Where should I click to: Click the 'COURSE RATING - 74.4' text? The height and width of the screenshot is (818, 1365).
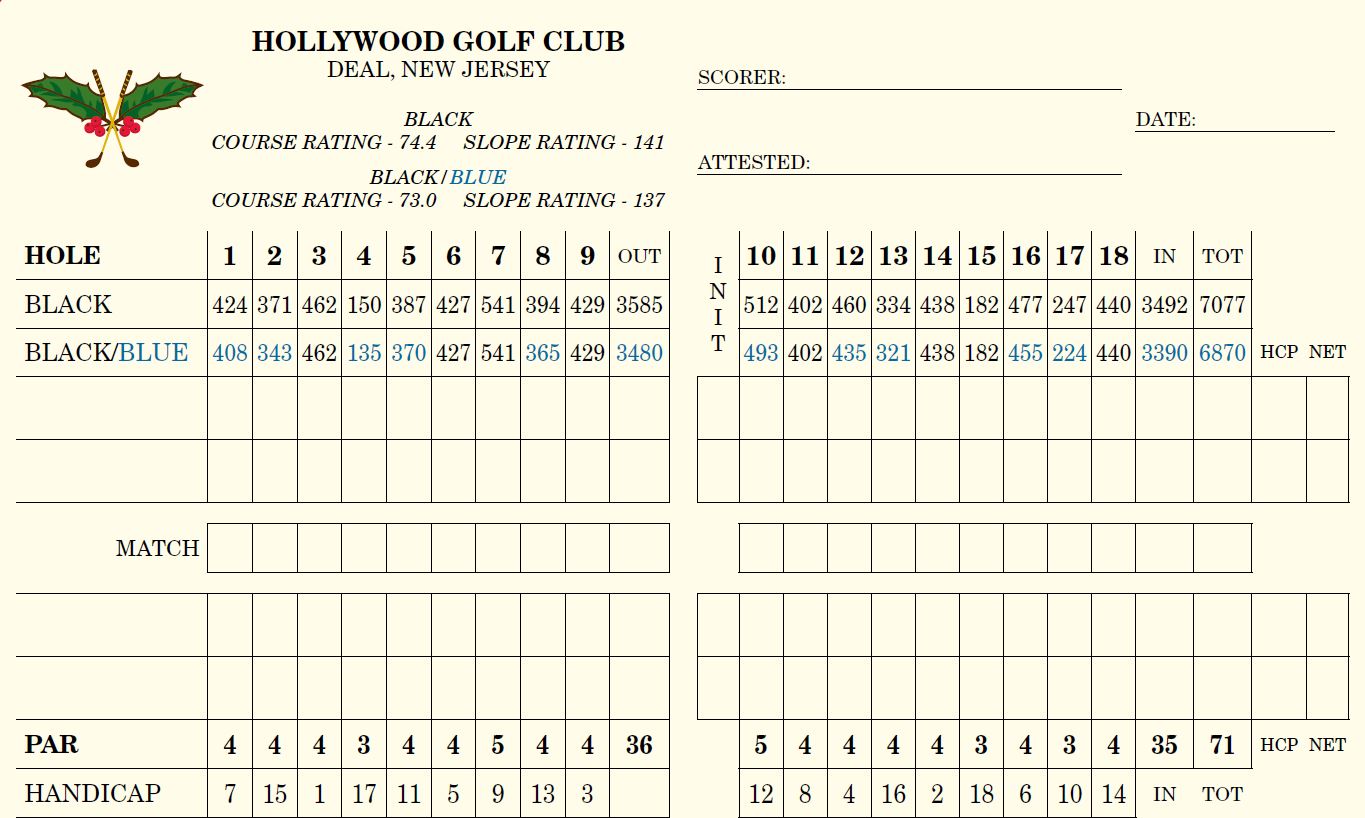coord(324,142)
